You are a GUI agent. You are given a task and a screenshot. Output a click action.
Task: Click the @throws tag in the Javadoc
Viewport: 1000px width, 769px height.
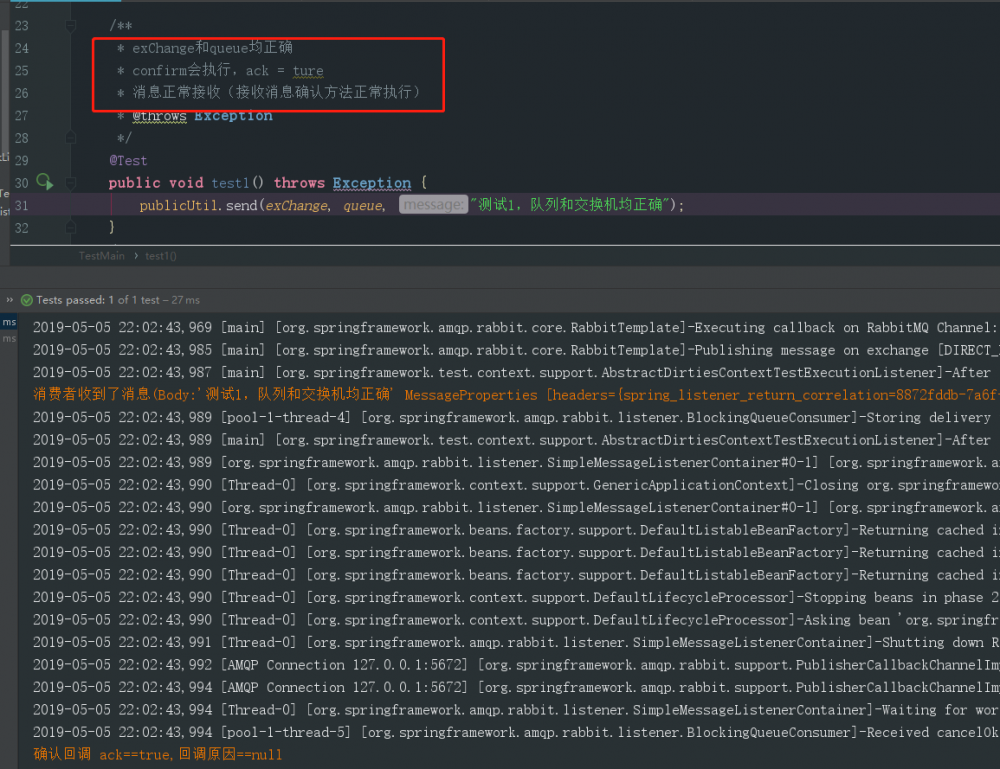pyautogui.click(x=159, y=115)
